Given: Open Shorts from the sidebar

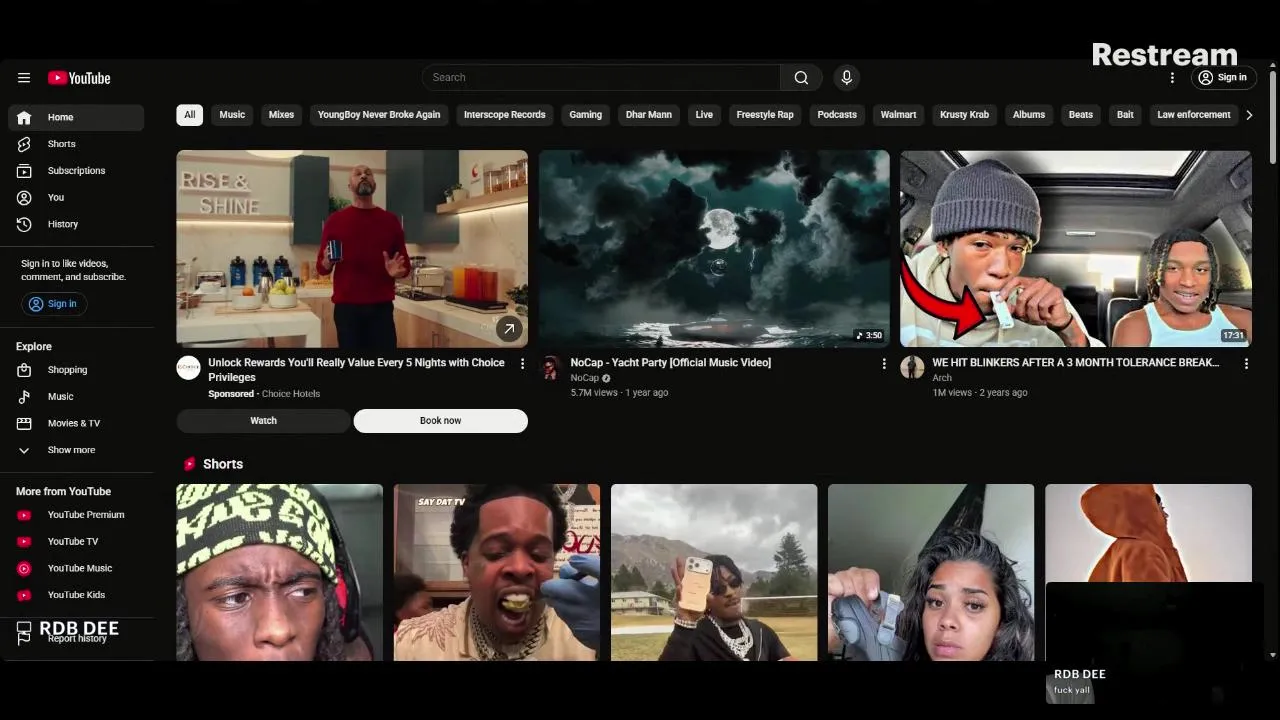Looking at the screenshot, I should pos(76,144).
